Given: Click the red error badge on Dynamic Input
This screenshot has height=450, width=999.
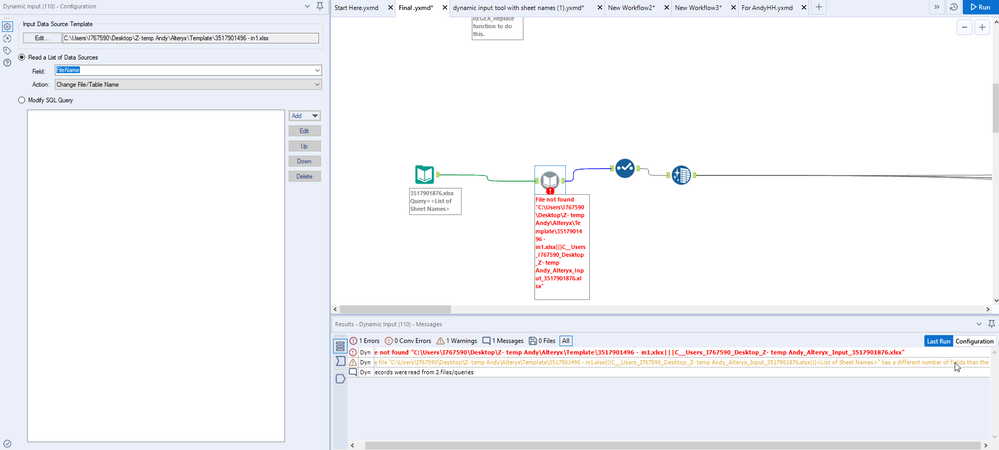Looking at the screenshot, I should coord(550,191).
